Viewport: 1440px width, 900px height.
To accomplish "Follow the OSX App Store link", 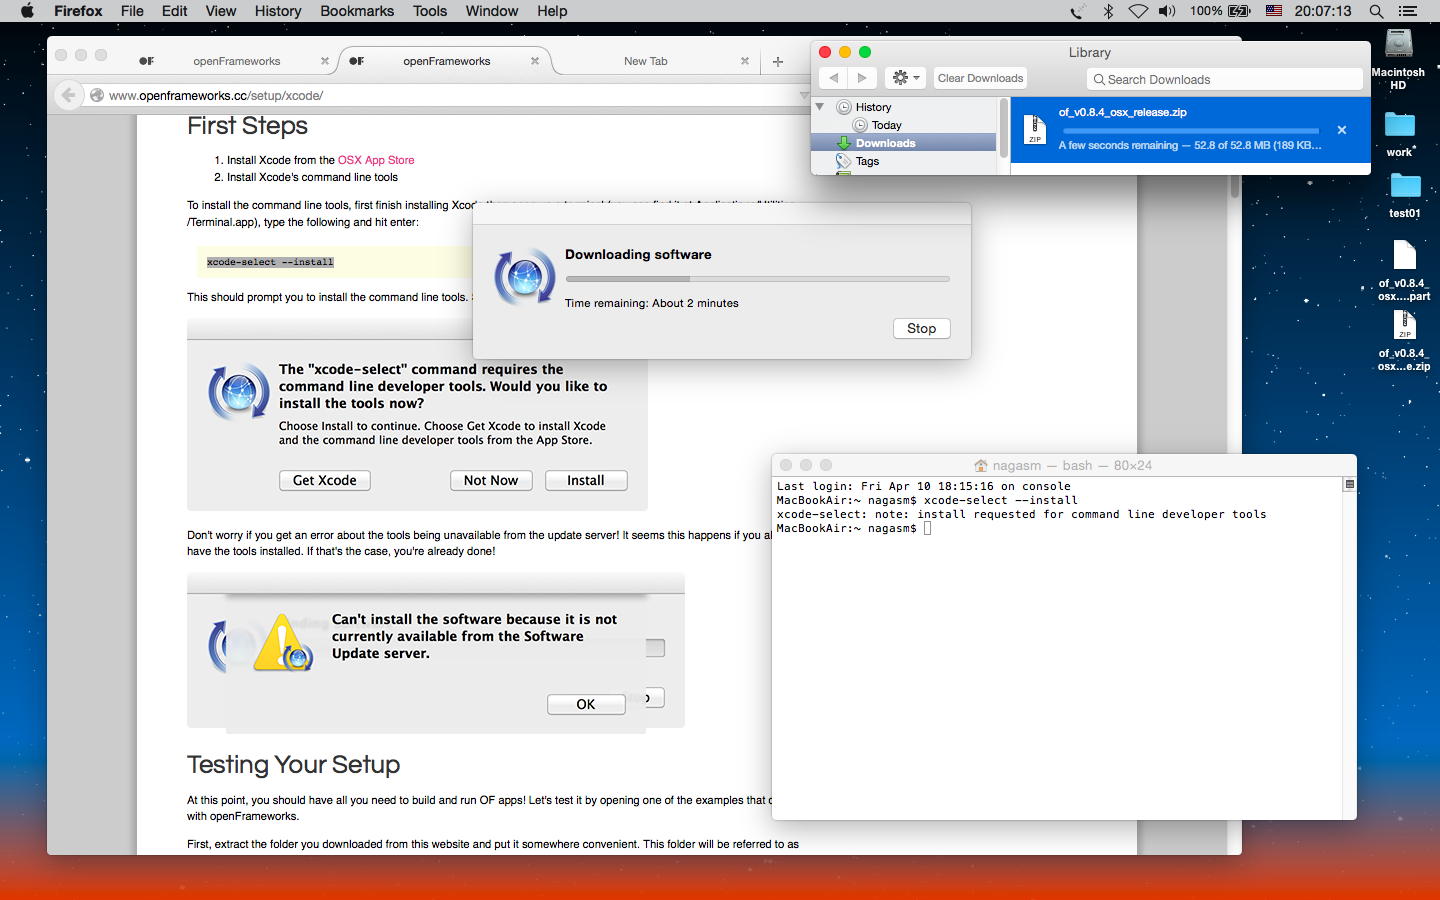I will click(376, 160).
